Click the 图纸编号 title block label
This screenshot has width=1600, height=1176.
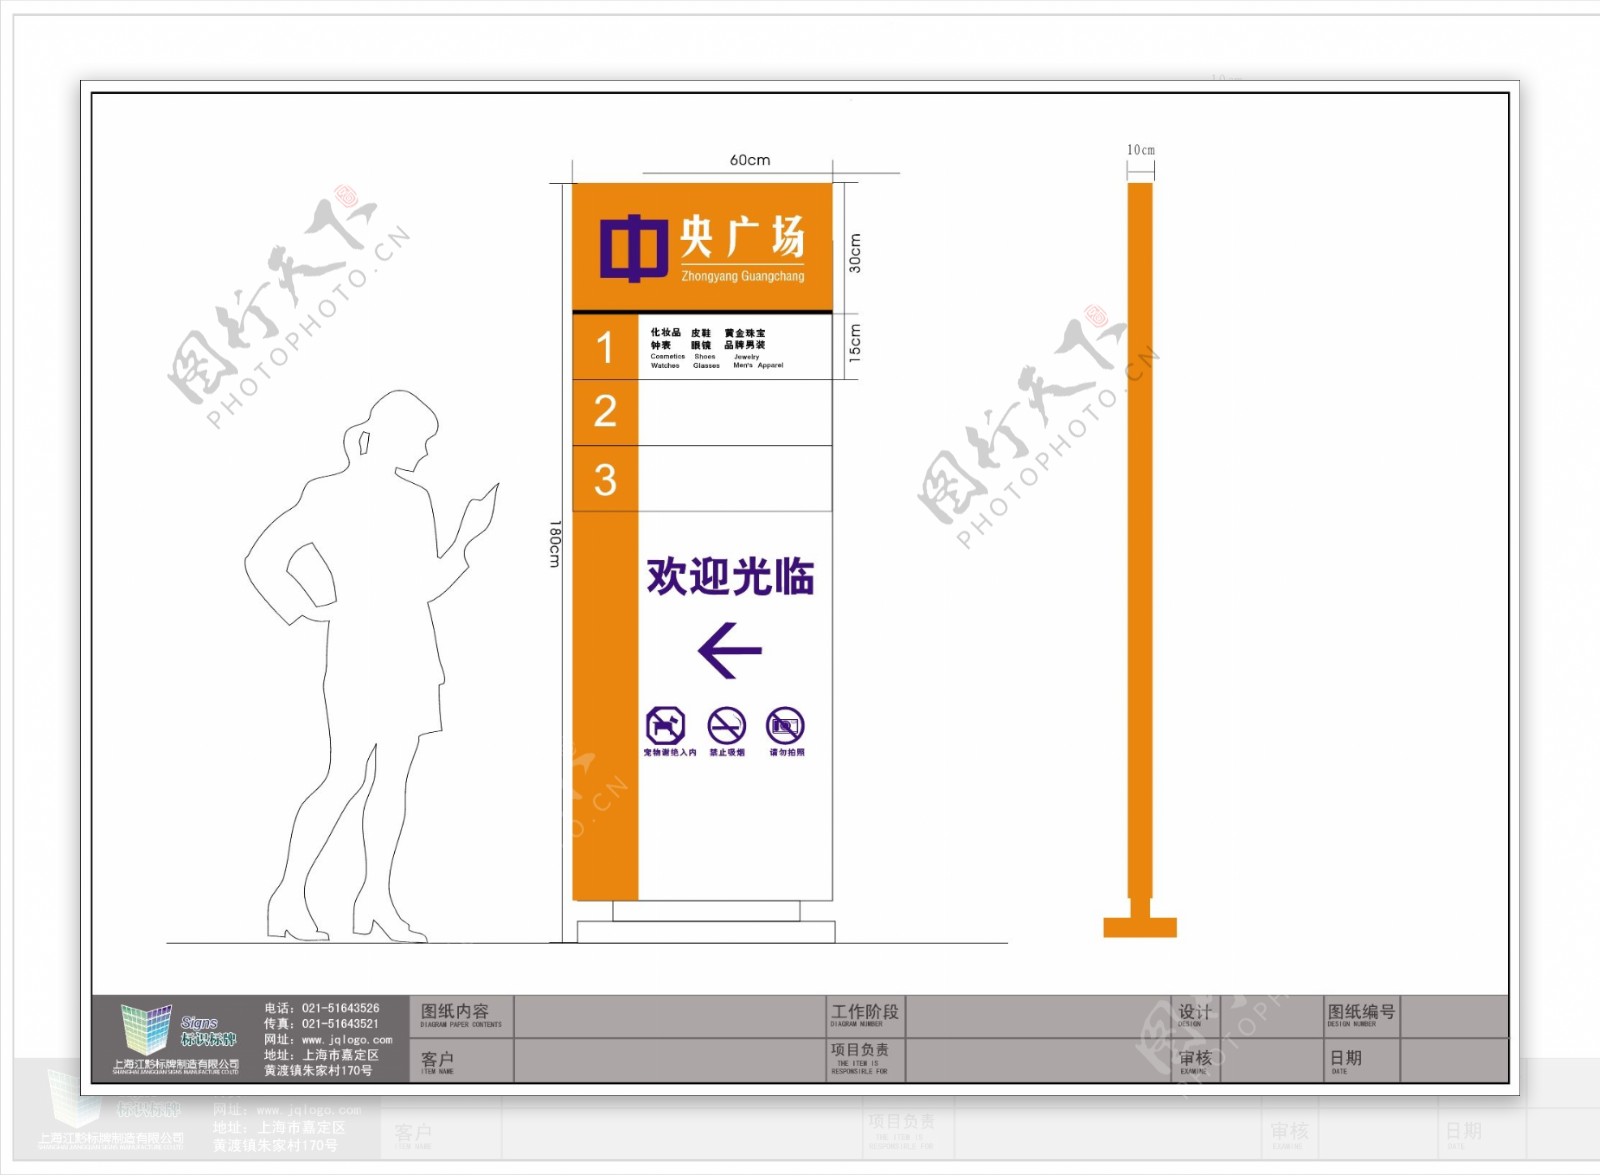1361,1012
